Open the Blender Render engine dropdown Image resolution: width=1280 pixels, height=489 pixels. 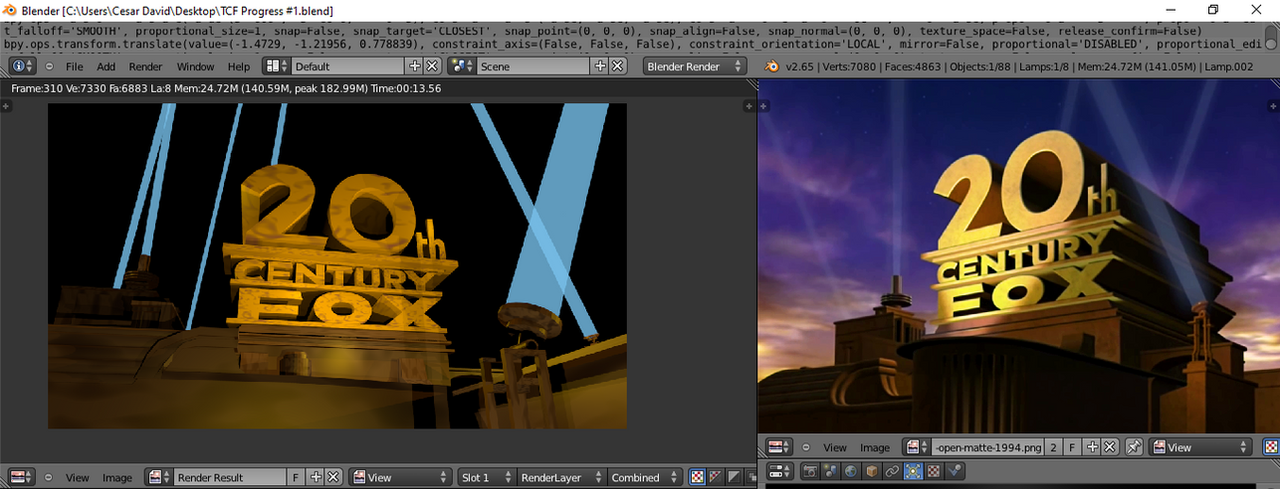pyautogui.click(x=695, y=66)
